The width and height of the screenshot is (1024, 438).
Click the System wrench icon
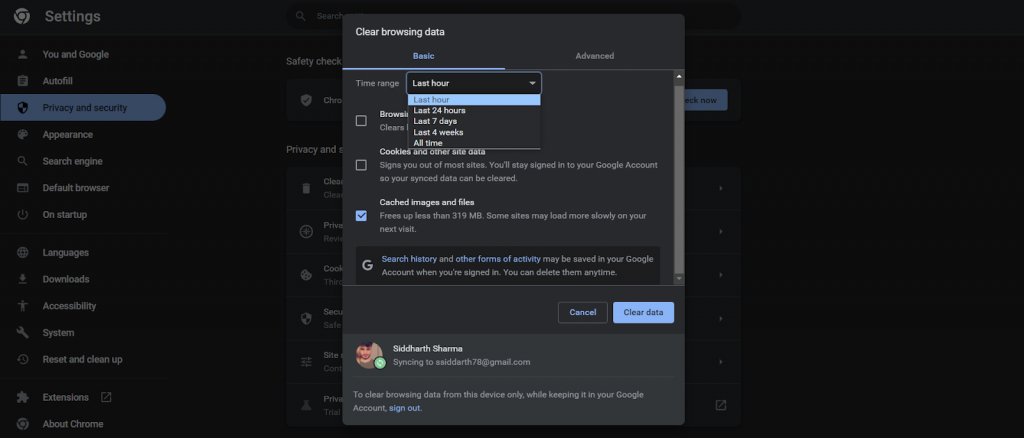tap(22, 332)
